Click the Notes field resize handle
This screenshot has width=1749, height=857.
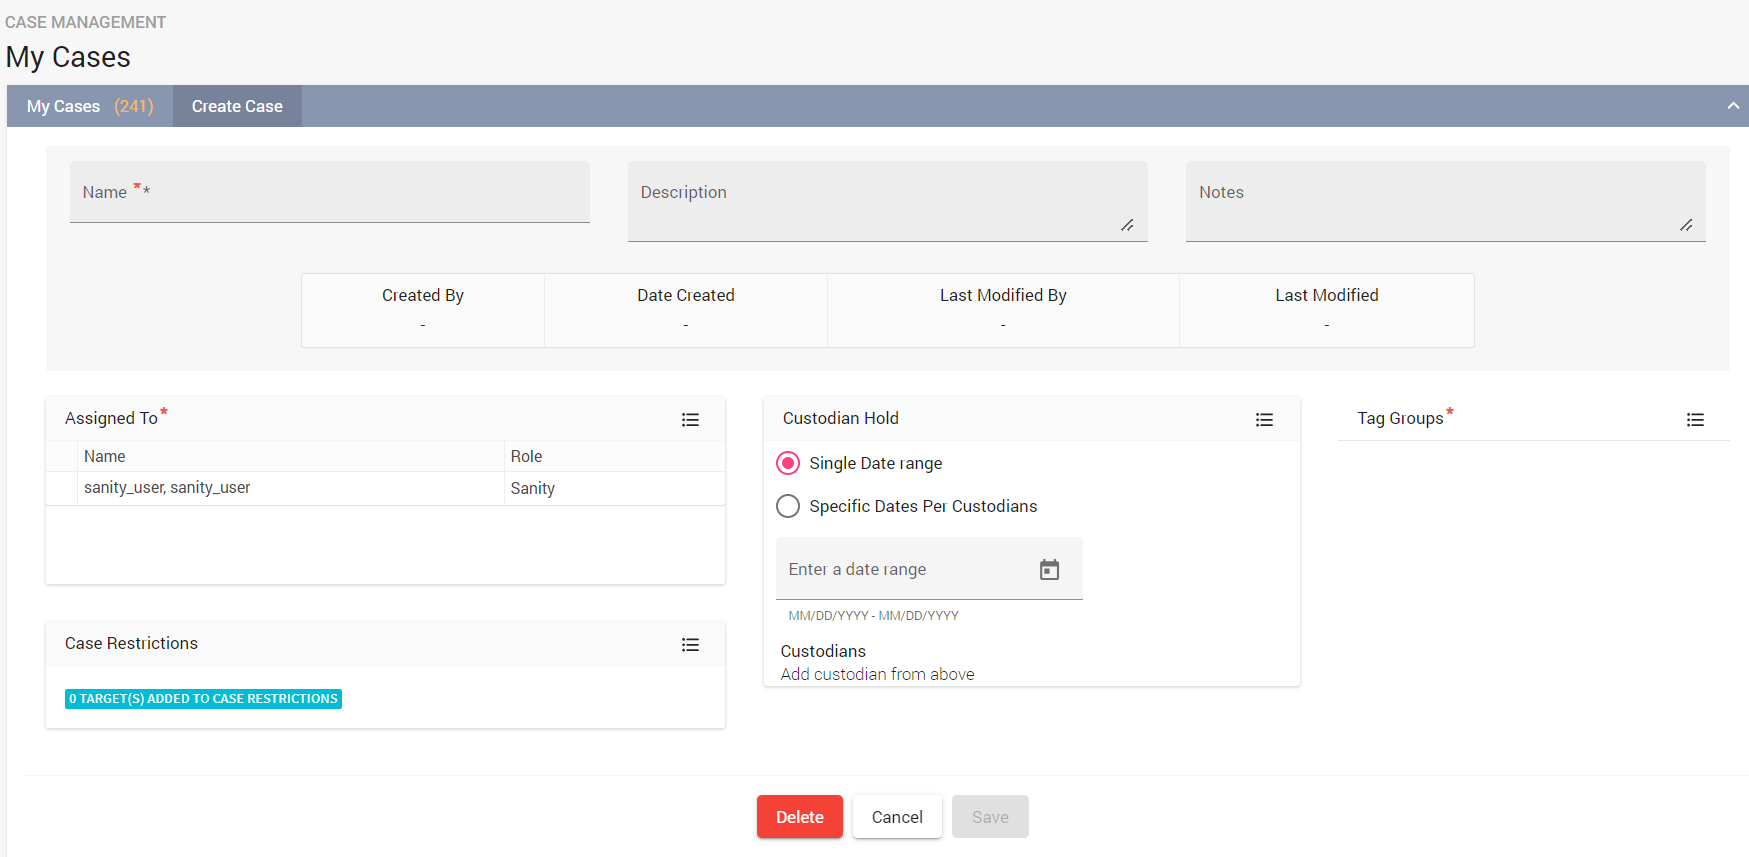tap(1686, 225)
